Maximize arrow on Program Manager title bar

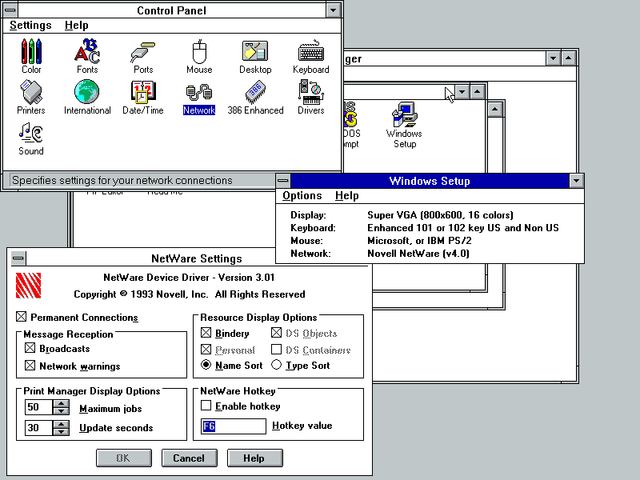point(569,58)
